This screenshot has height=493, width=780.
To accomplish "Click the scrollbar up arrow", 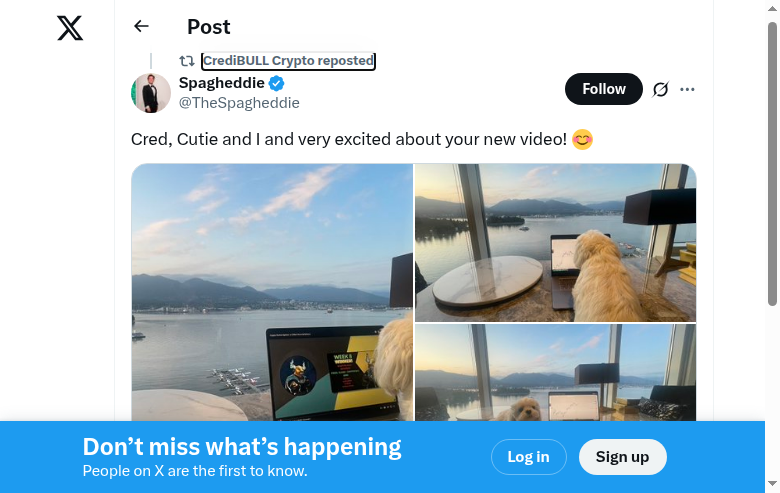I will [x=772, y=8].
